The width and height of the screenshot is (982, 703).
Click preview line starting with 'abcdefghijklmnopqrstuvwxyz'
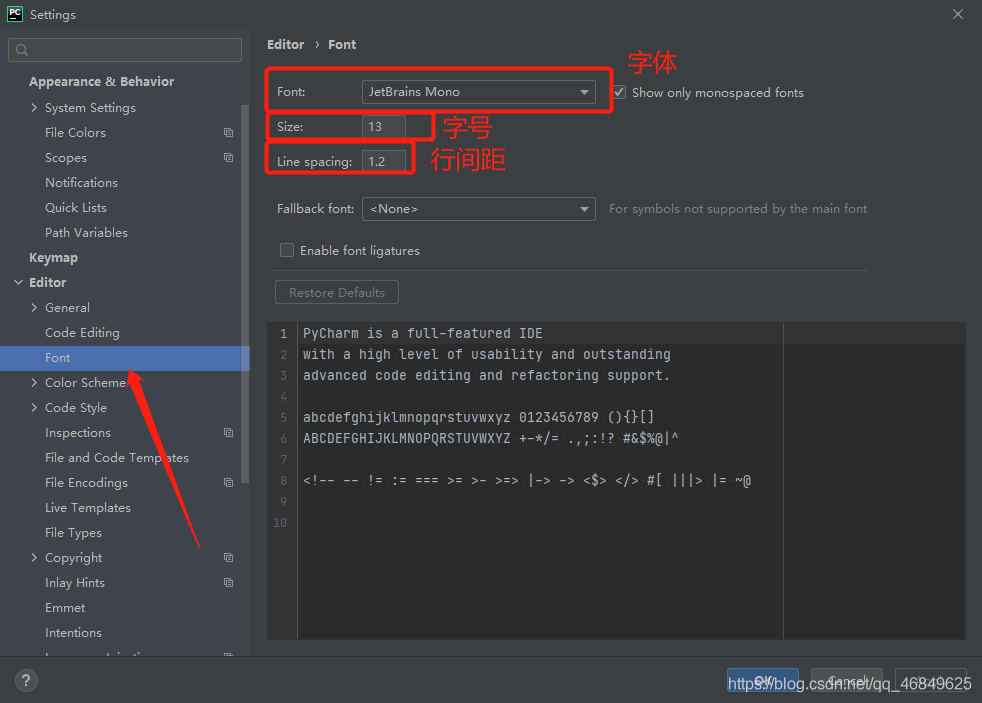tap(478, 418)
